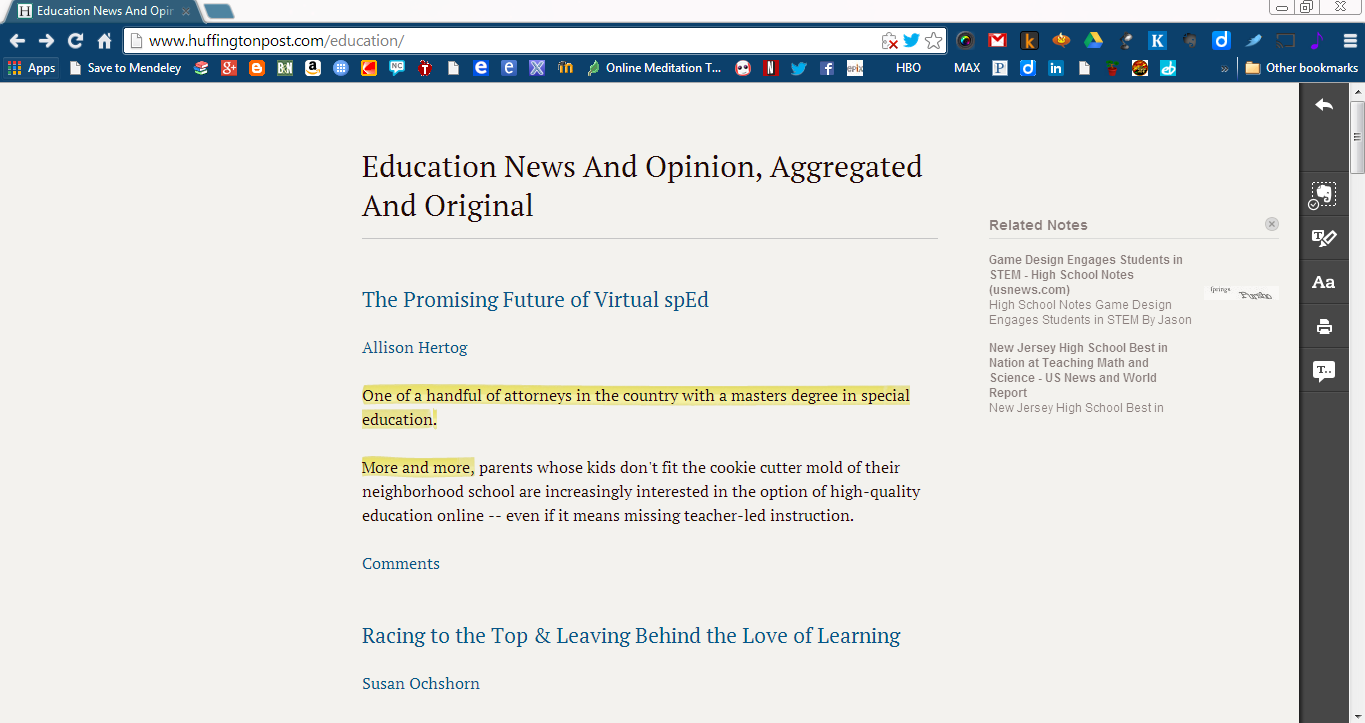Clip this article to Evernote
Viewport: 1365px width, 723px height.
tap(1324, 195)
